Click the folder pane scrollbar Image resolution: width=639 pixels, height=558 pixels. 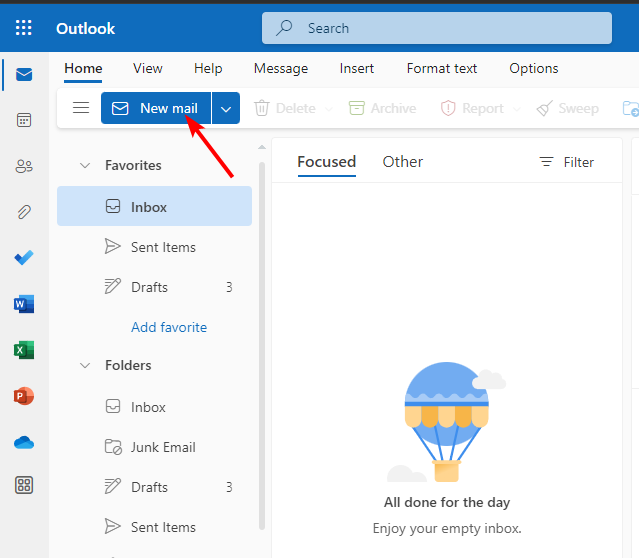[262, 346]
